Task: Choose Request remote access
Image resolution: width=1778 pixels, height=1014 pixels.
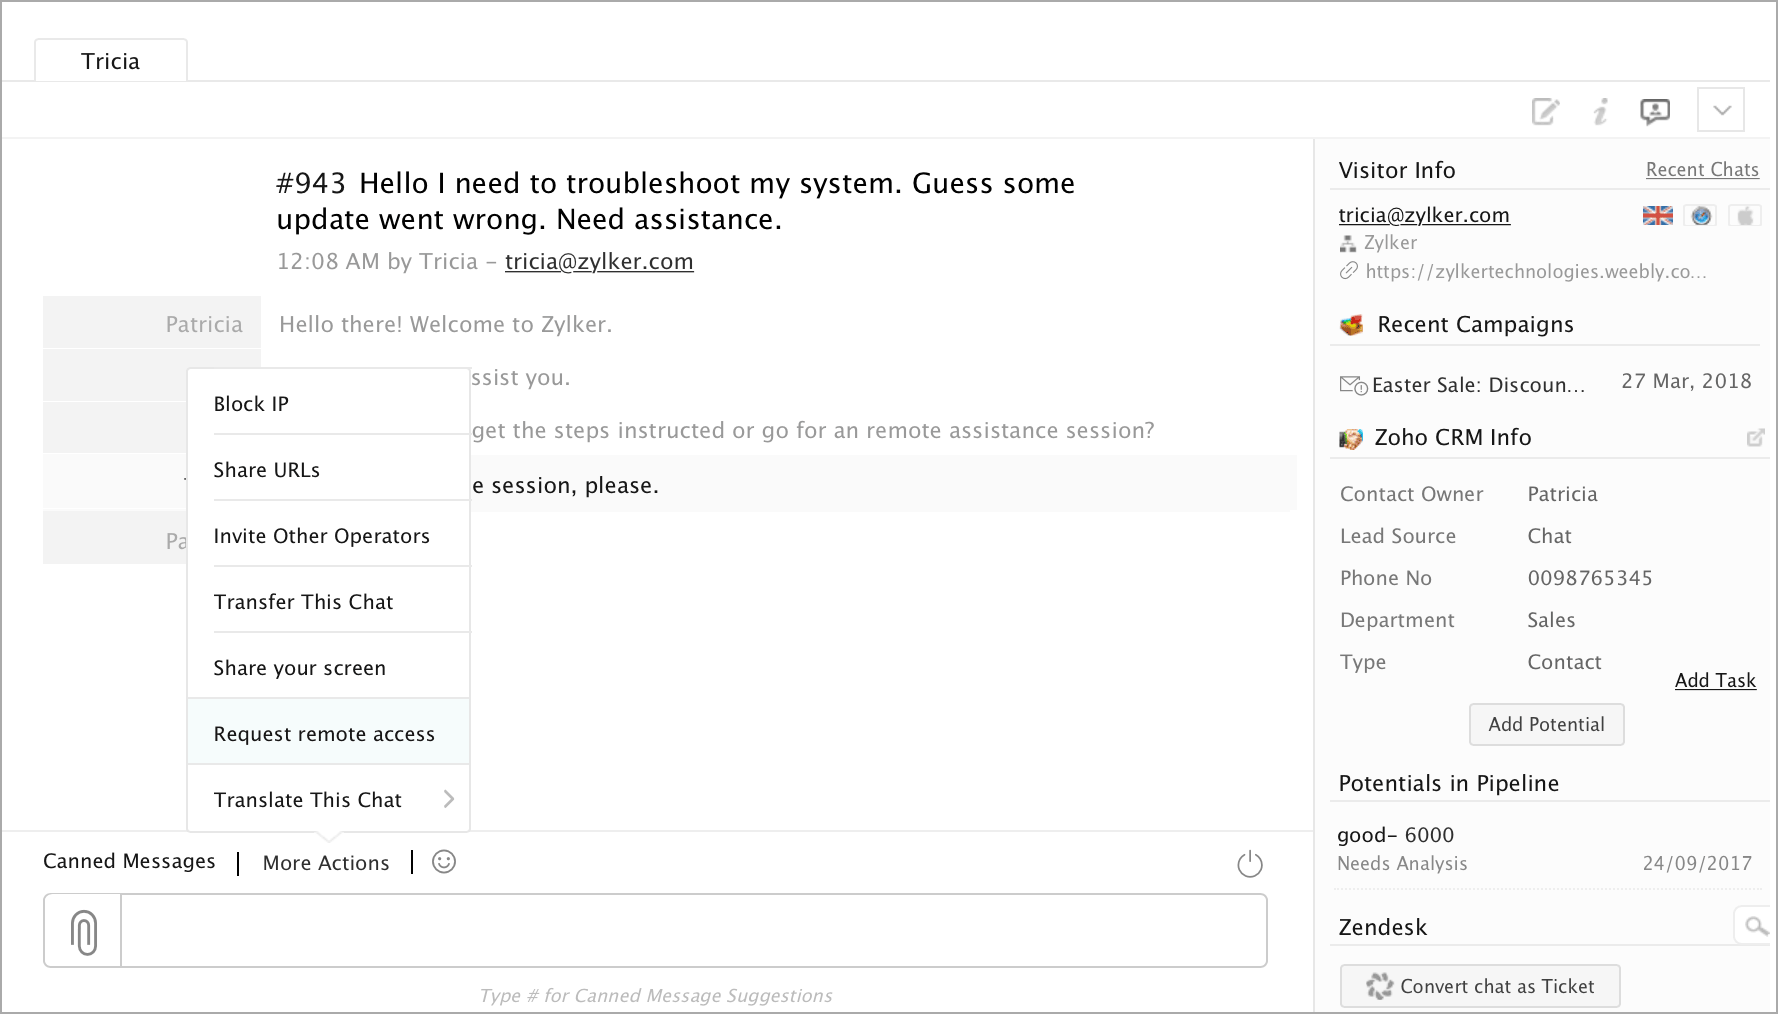Action: [328, 733]
